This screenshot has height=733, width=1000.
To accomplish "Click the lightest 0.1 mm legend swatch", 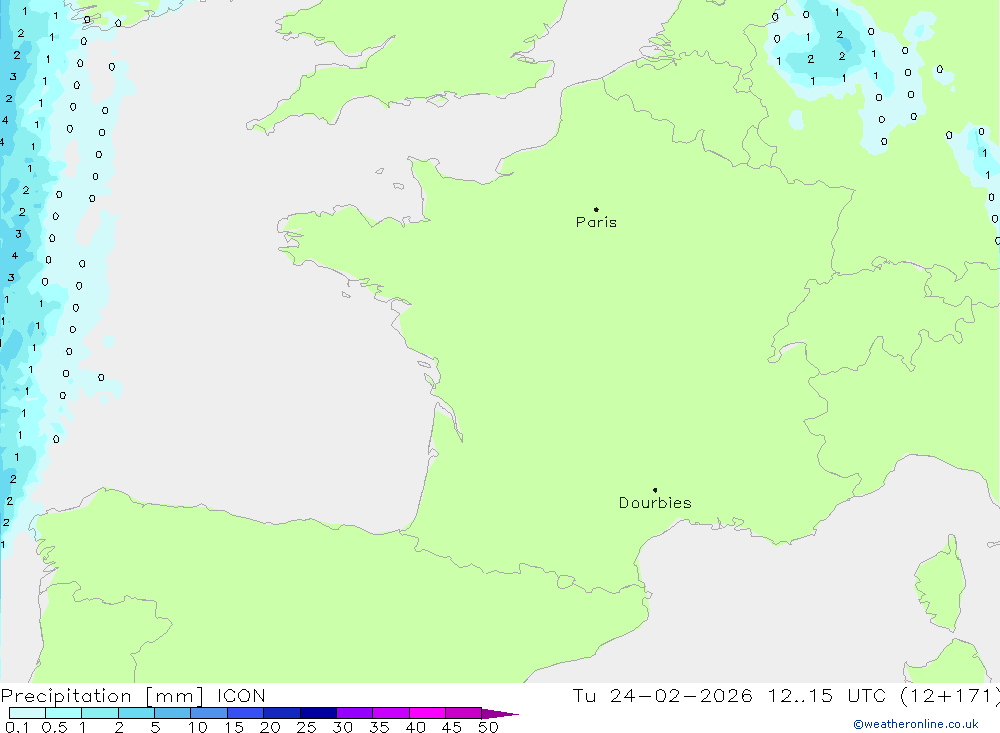I will 27,713.
